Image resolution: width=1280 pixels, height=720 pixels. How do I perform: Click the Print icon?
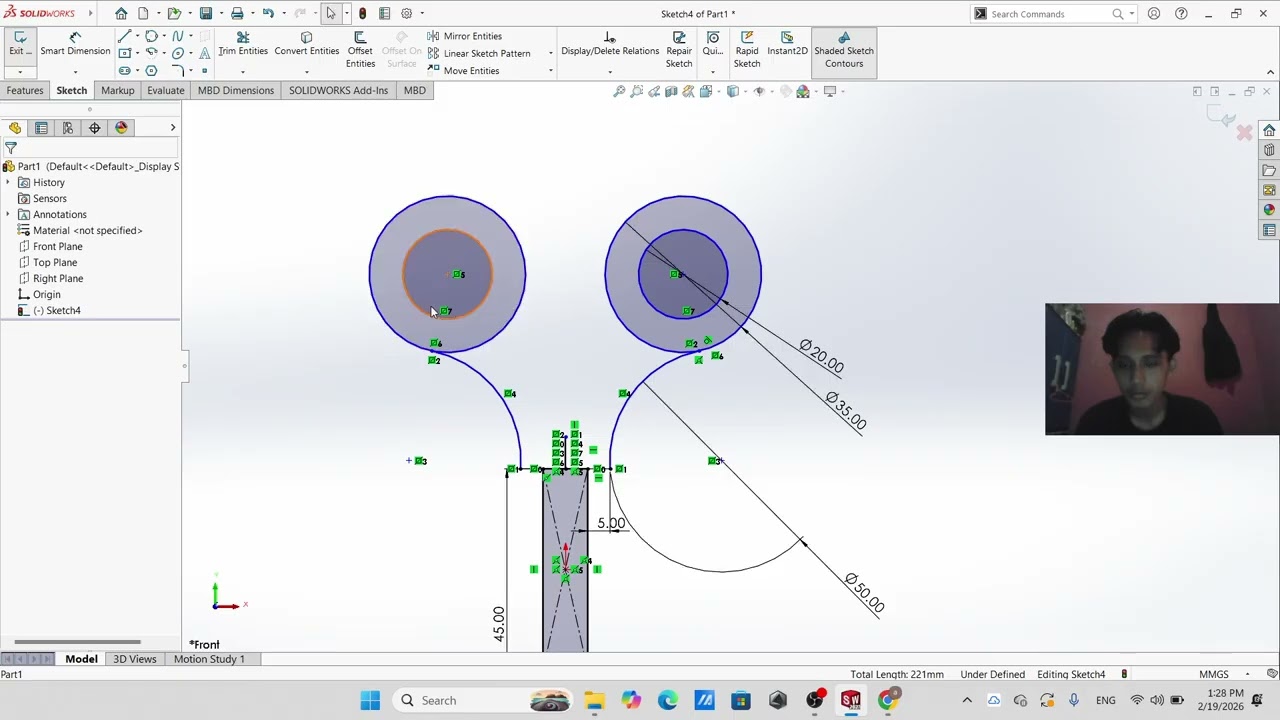pos(237,13)
